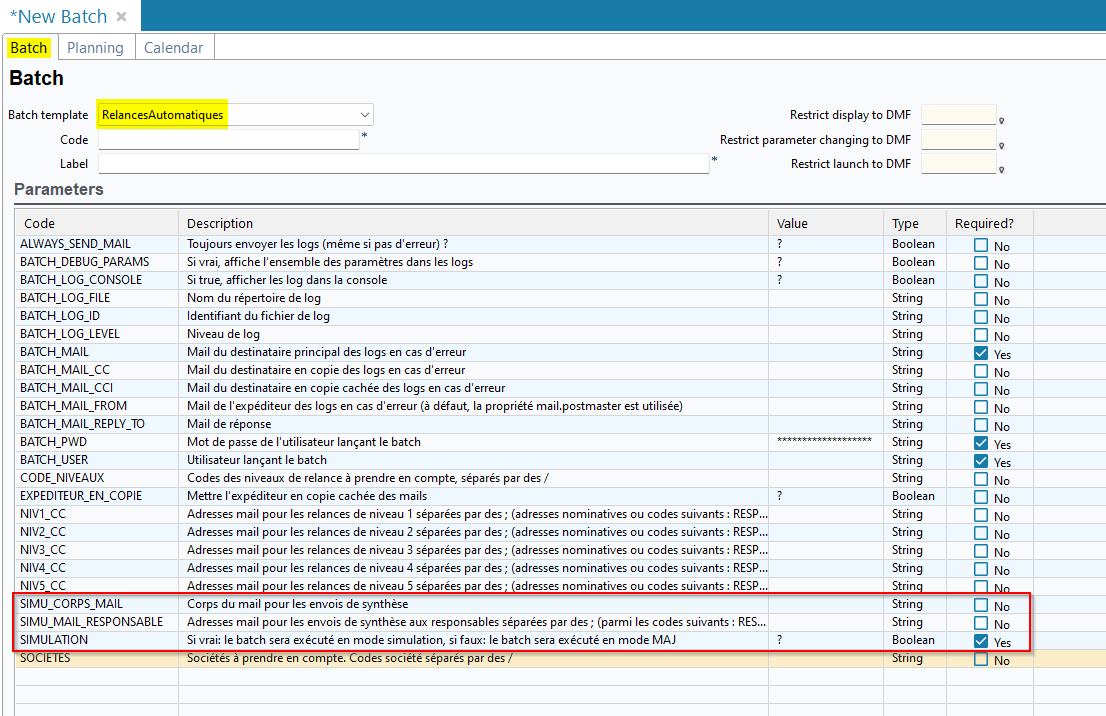
Task: Click the Restrict display to DMF field
Action: pyautogui.click(x=958, y=115)
